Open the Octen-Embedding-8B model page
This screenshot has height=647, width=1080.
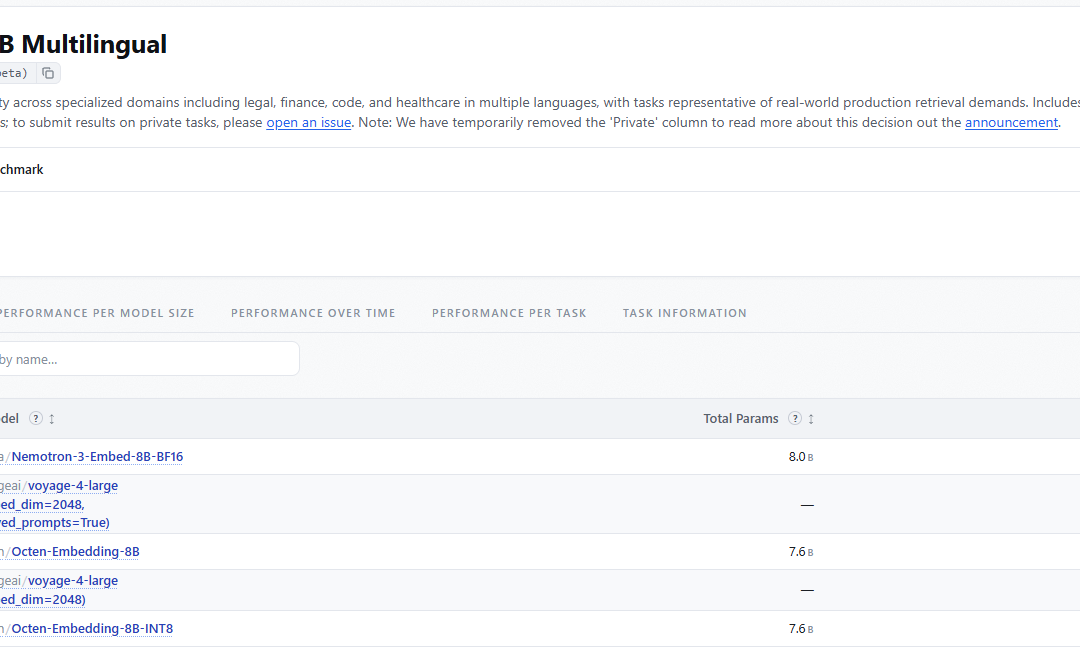coord(75,552)
